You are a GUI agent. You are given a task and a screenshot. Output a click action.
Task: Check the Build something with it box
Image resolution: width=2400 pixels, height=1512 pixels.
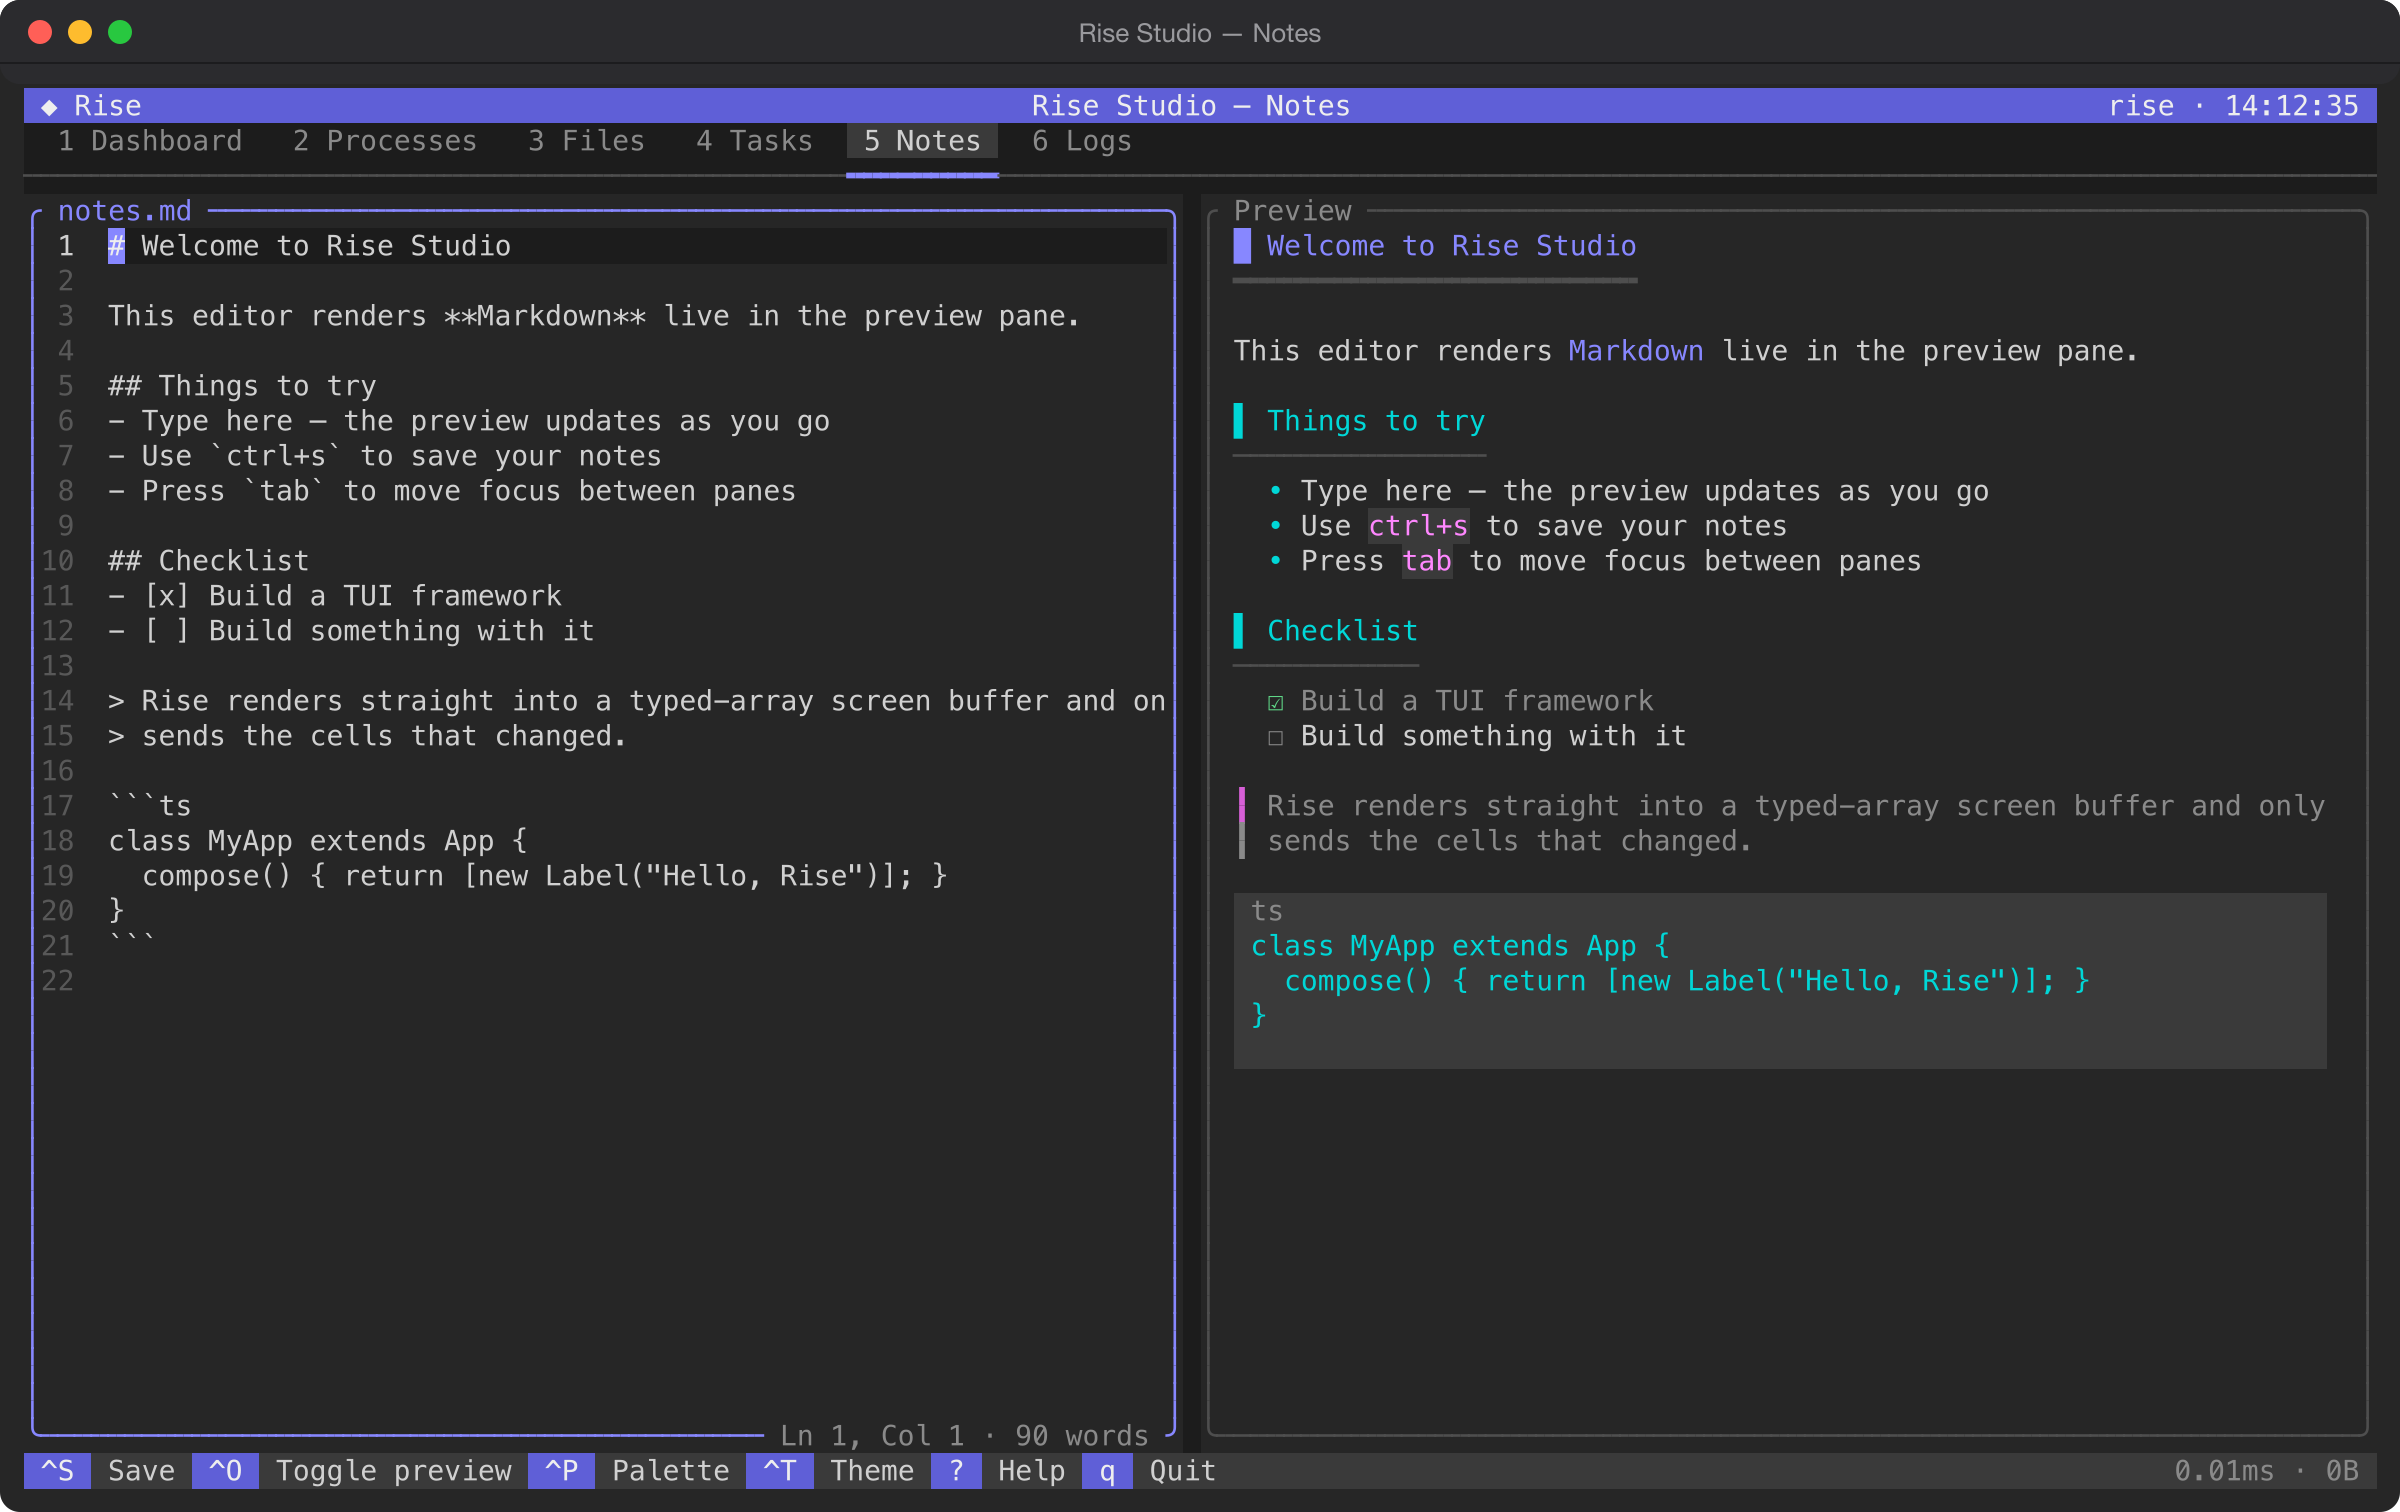click(1275, 737)
